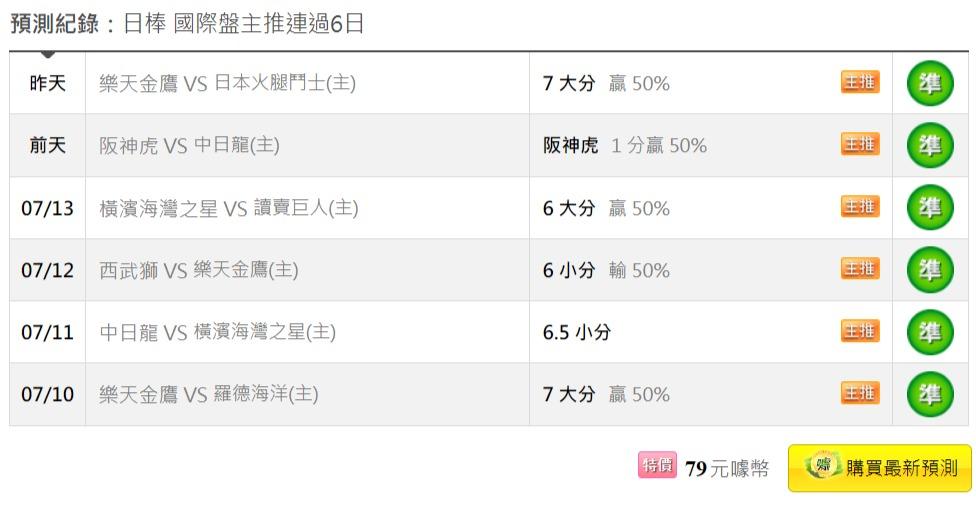Click green 準 badge in the 07/12 row
Screen dimensions: 976x531
930,270
